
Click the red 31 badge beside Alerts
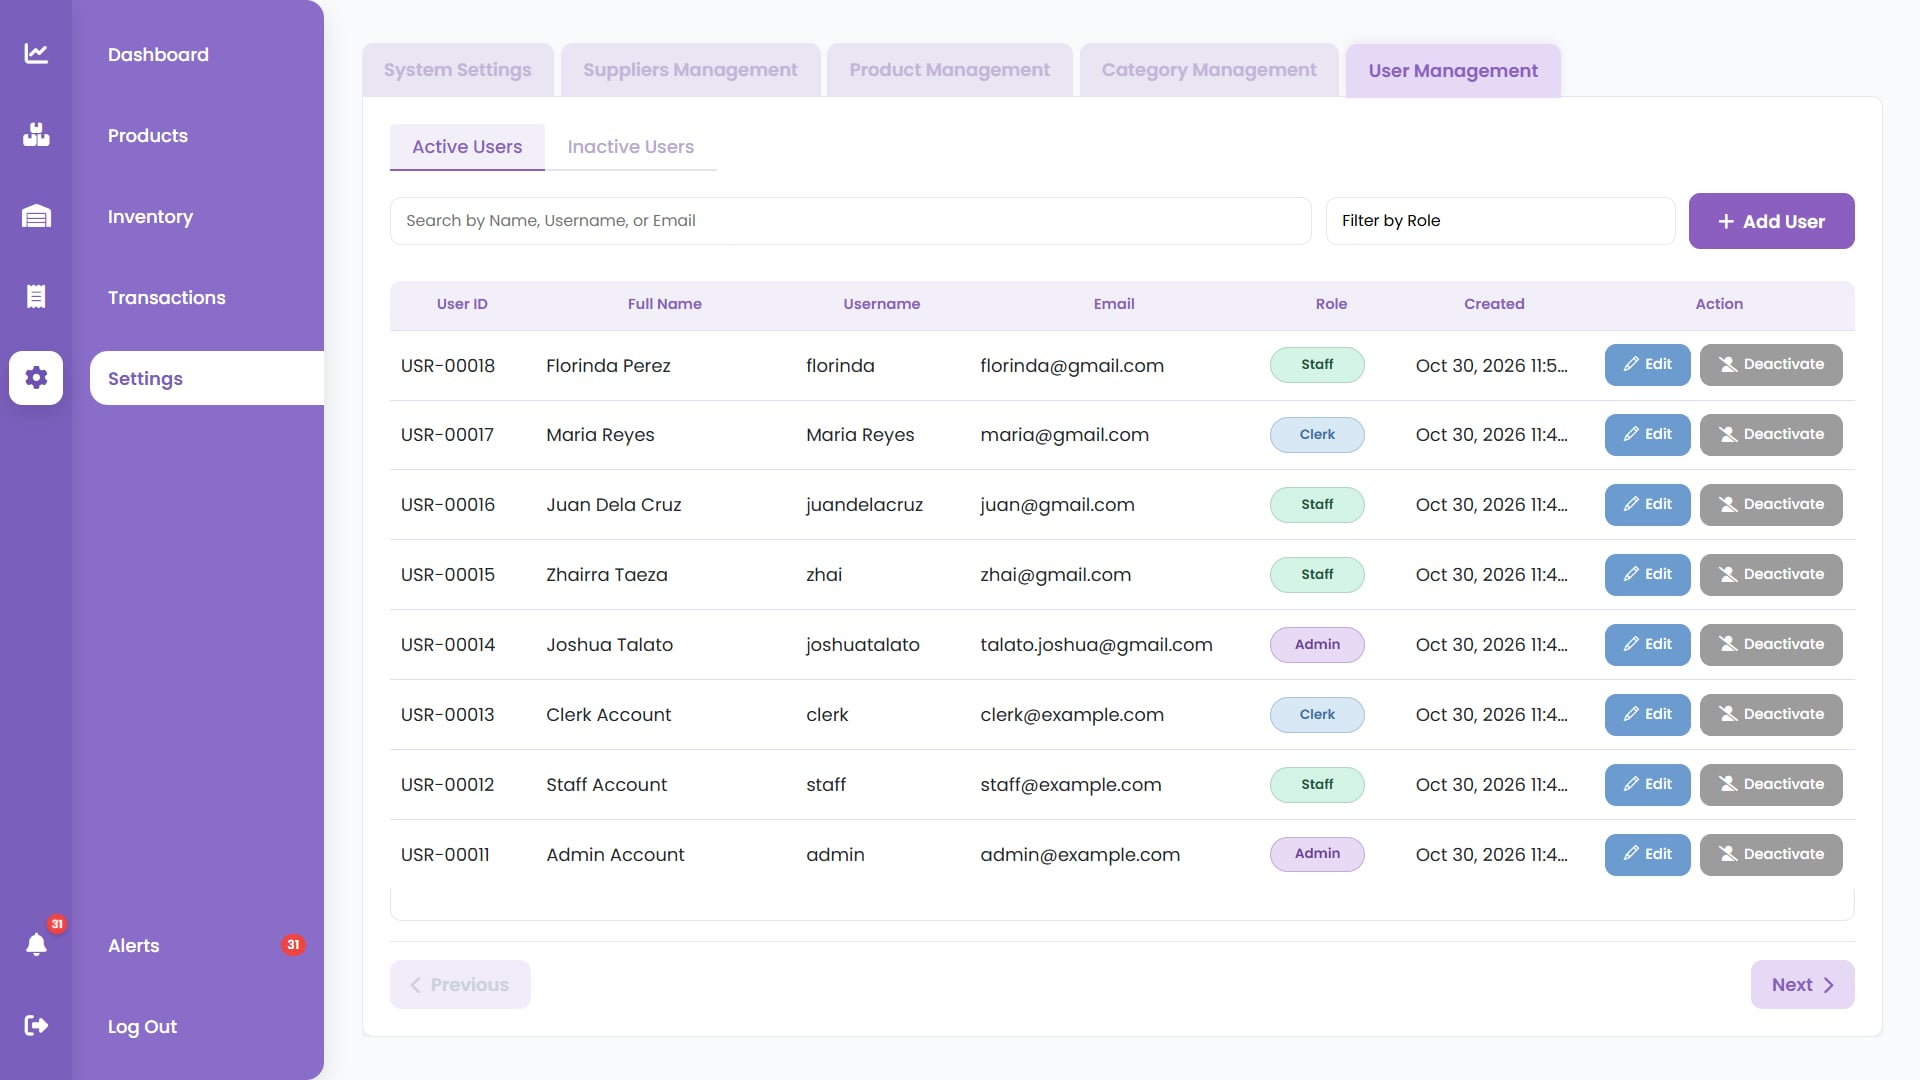tap(293, 945)
